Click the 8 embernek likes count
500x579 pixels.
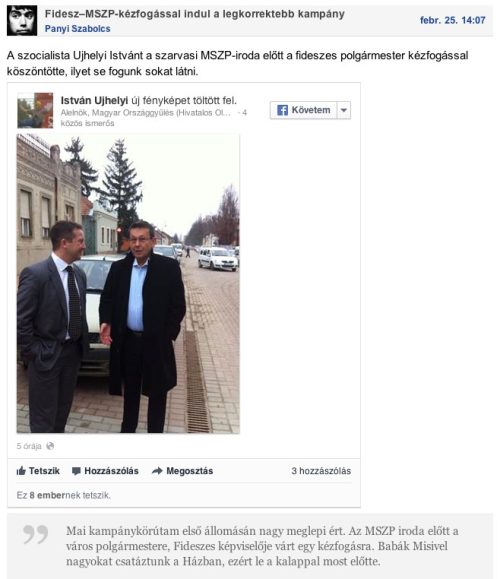[x=55, y=495]
